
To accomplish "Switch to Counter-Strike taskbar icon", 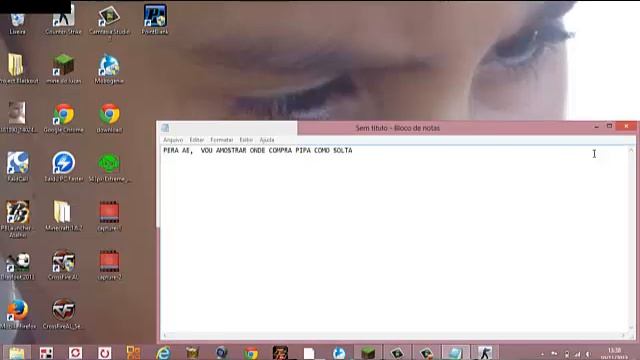I will pos(485,353).
